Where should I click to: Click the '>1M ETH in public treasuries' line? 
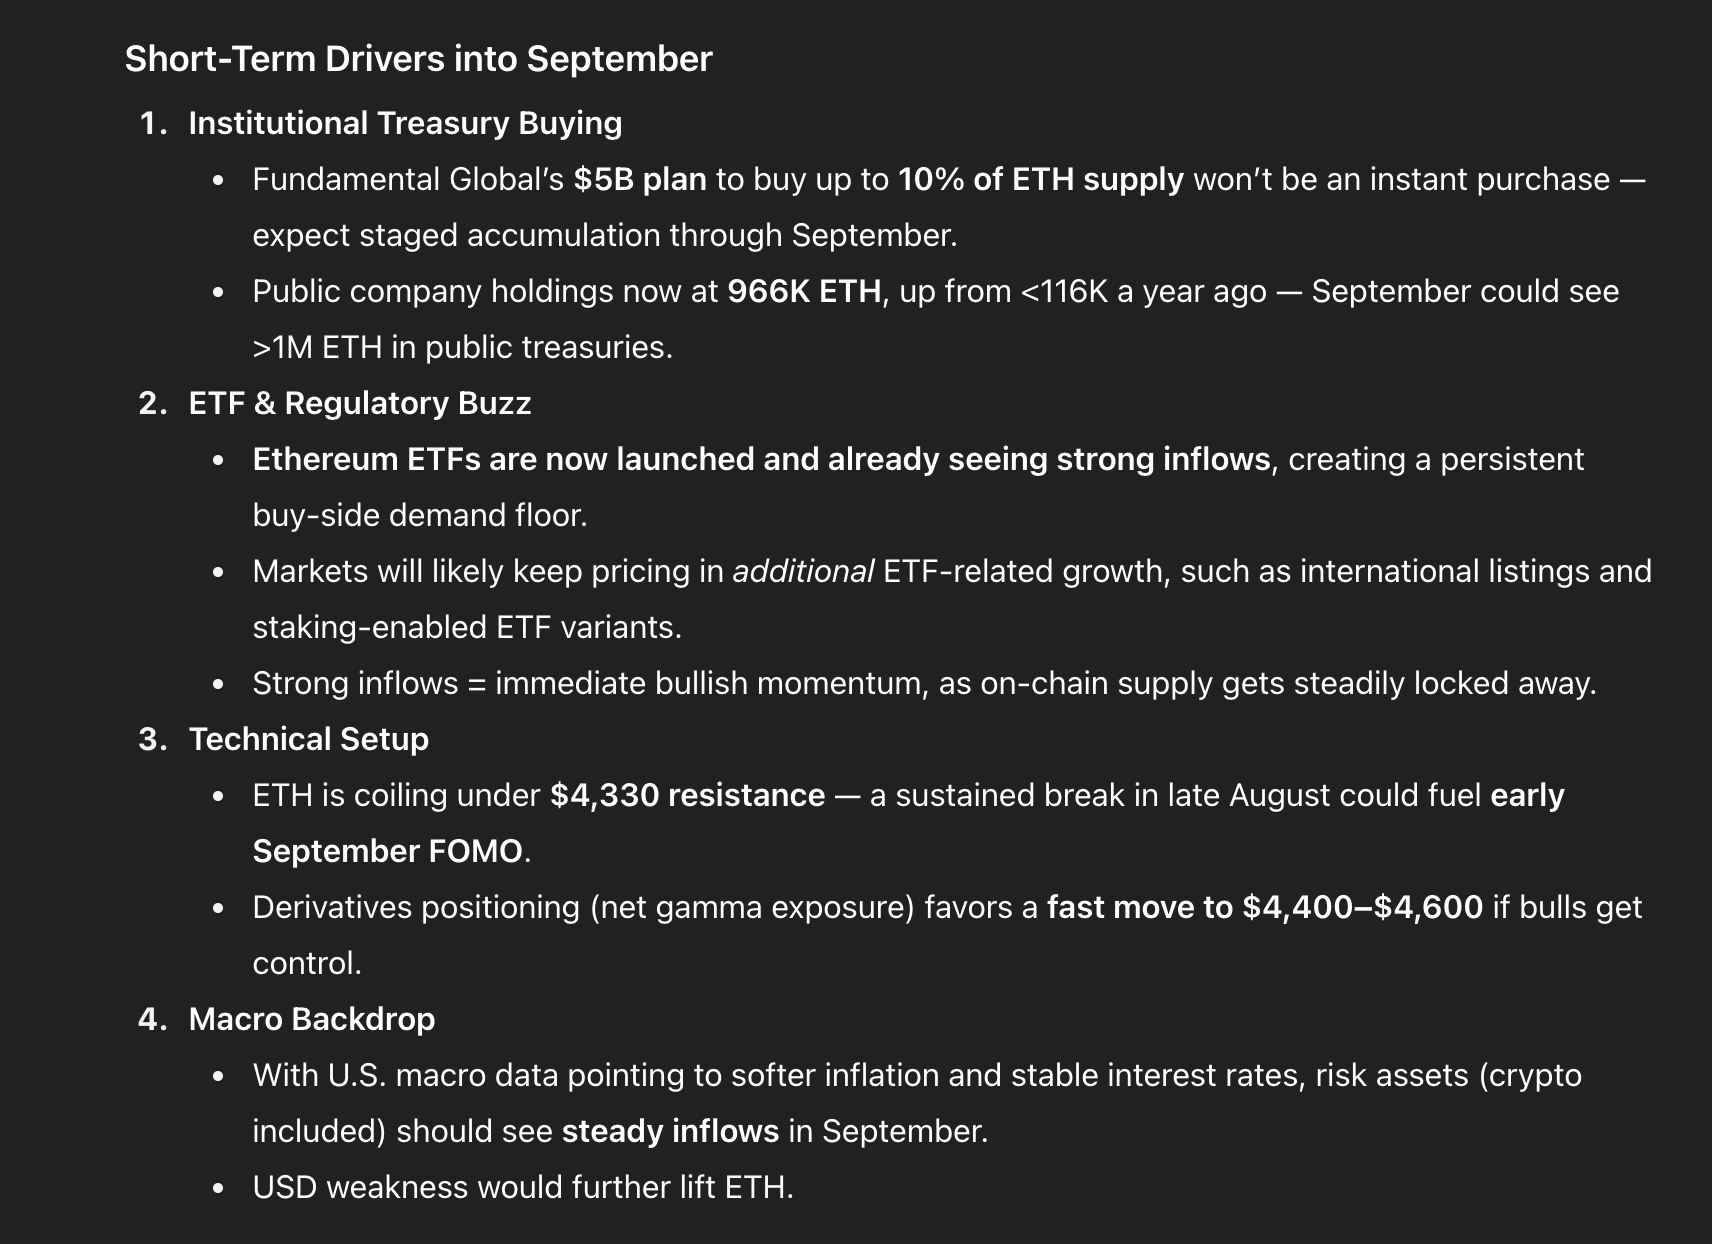(x=462, y=347)
